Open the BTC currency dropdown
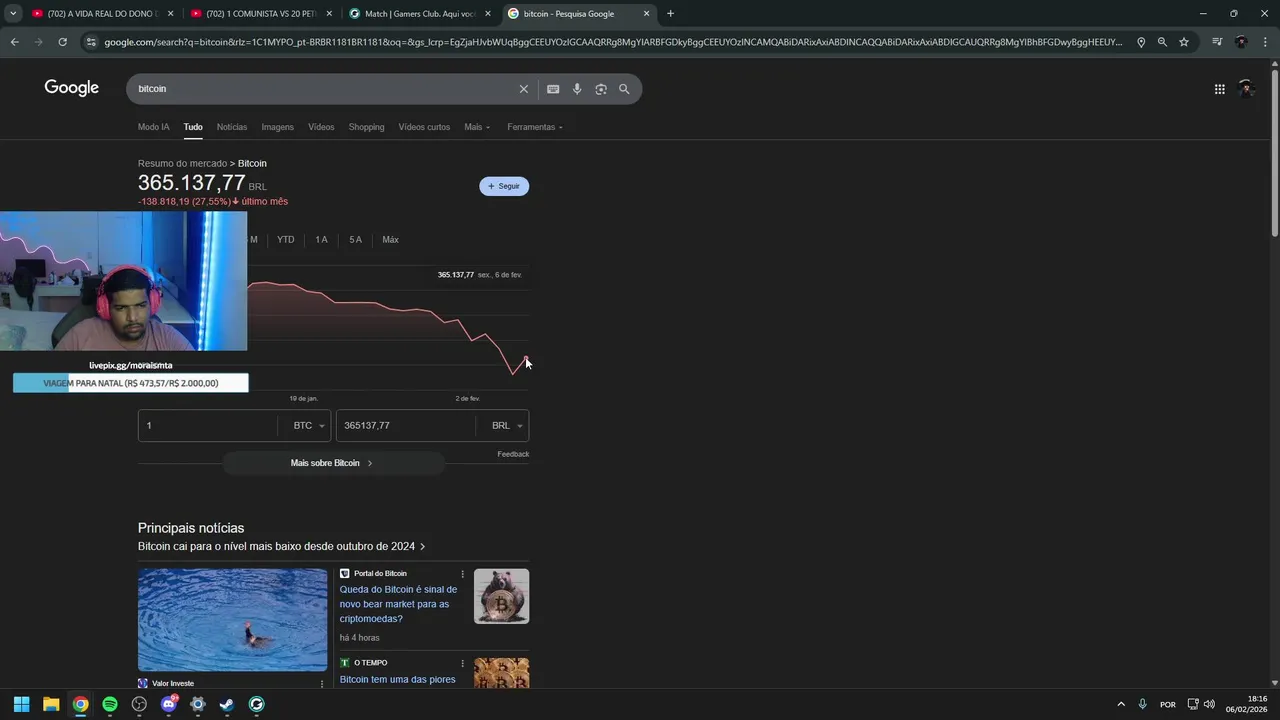This screenshot has width=1280, height=720. click(x=309, y=426)
